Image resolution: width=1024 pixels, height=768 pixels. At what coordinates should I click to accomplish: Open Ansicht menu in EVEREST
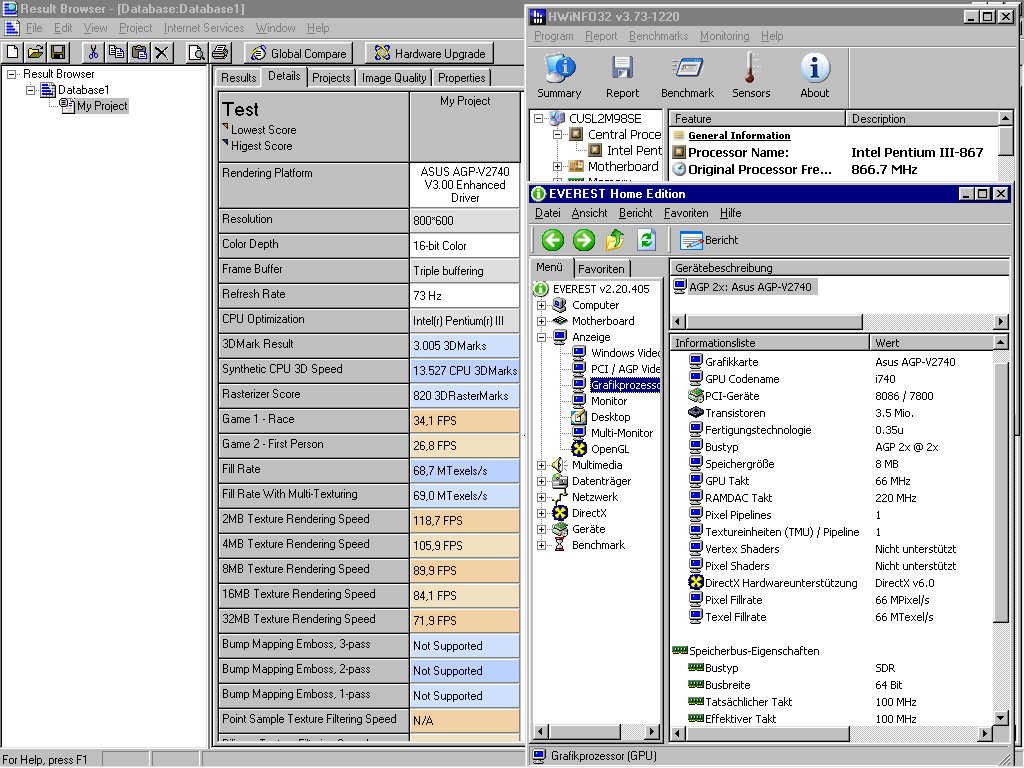click(x=589, y=213)
